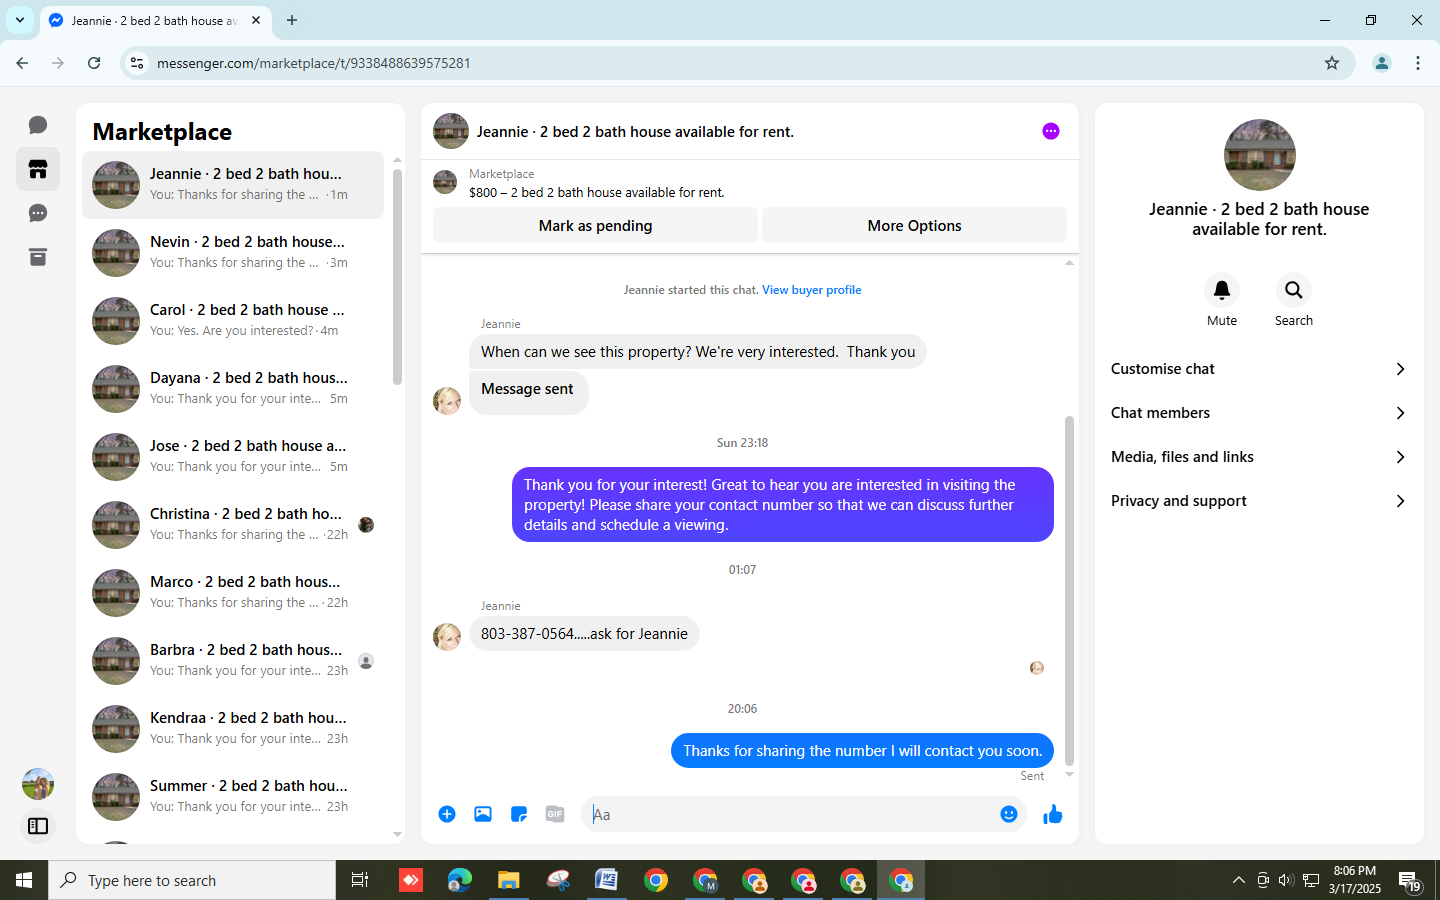Click More Options button
Screen dimensions: 1440x900
[x=914, y=225]
